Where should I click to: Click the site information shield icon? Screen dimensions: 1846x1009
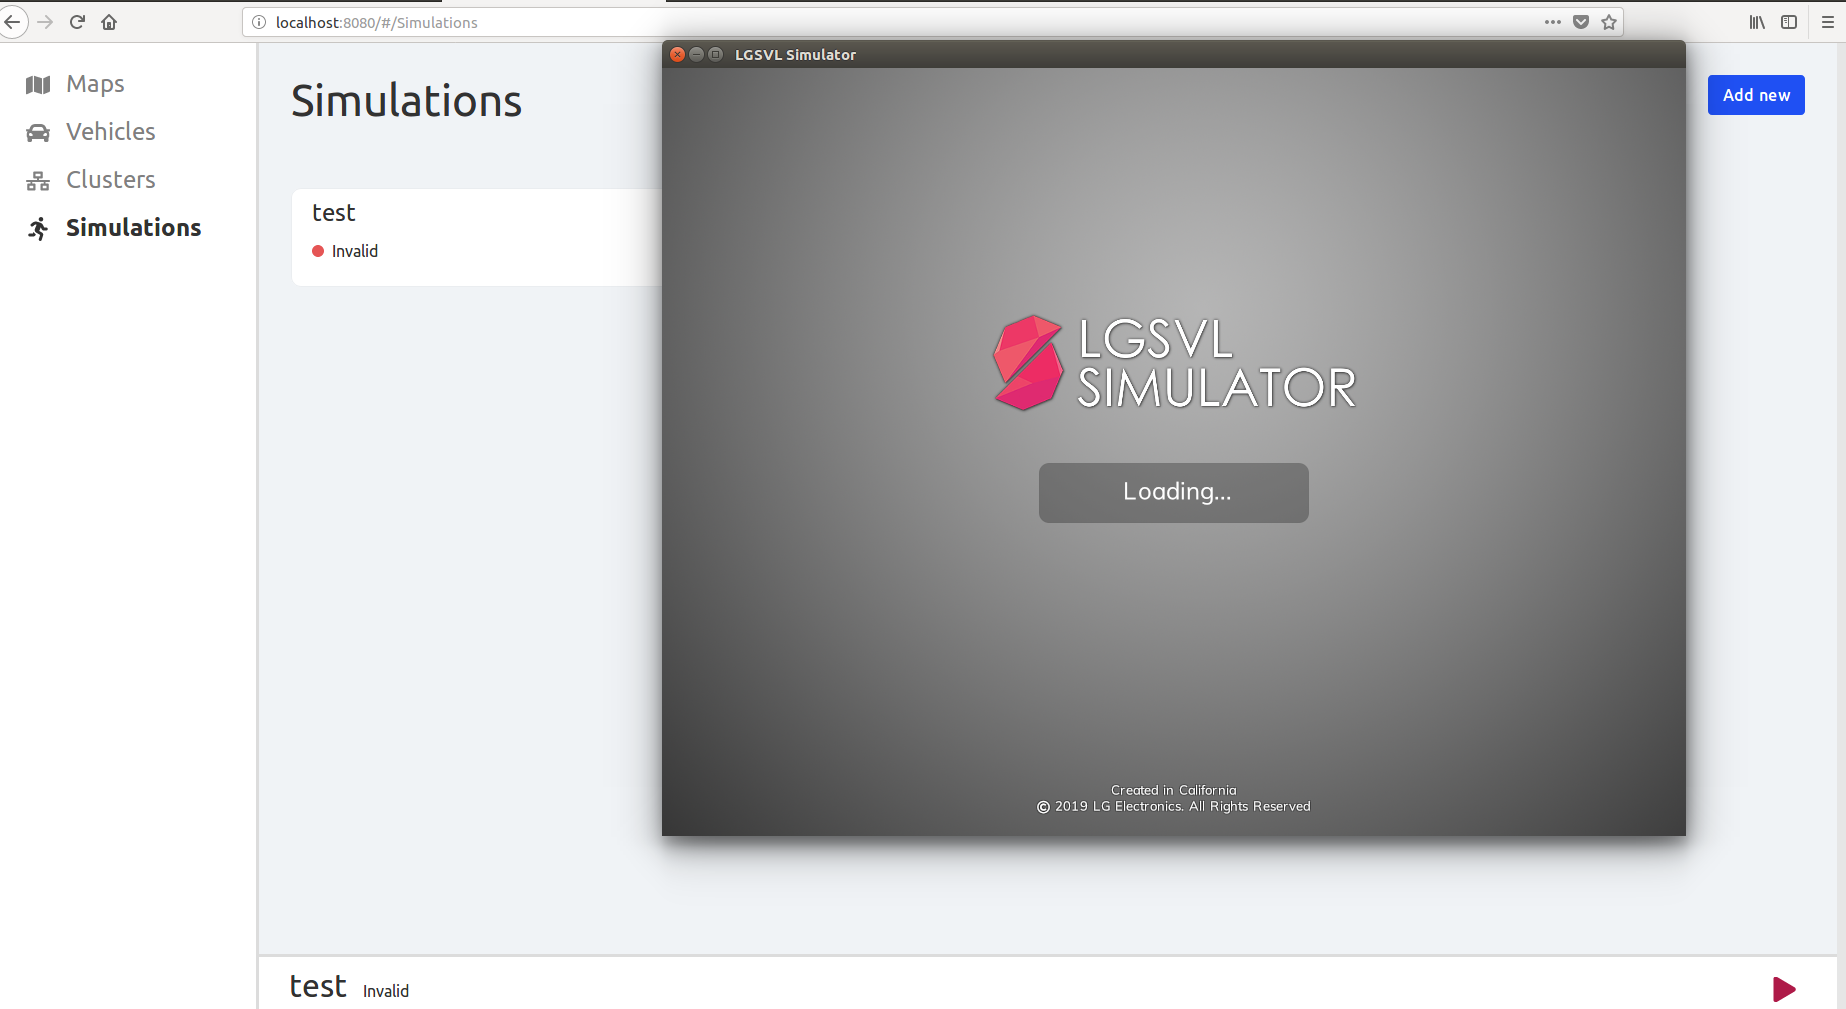(1580, 21)
